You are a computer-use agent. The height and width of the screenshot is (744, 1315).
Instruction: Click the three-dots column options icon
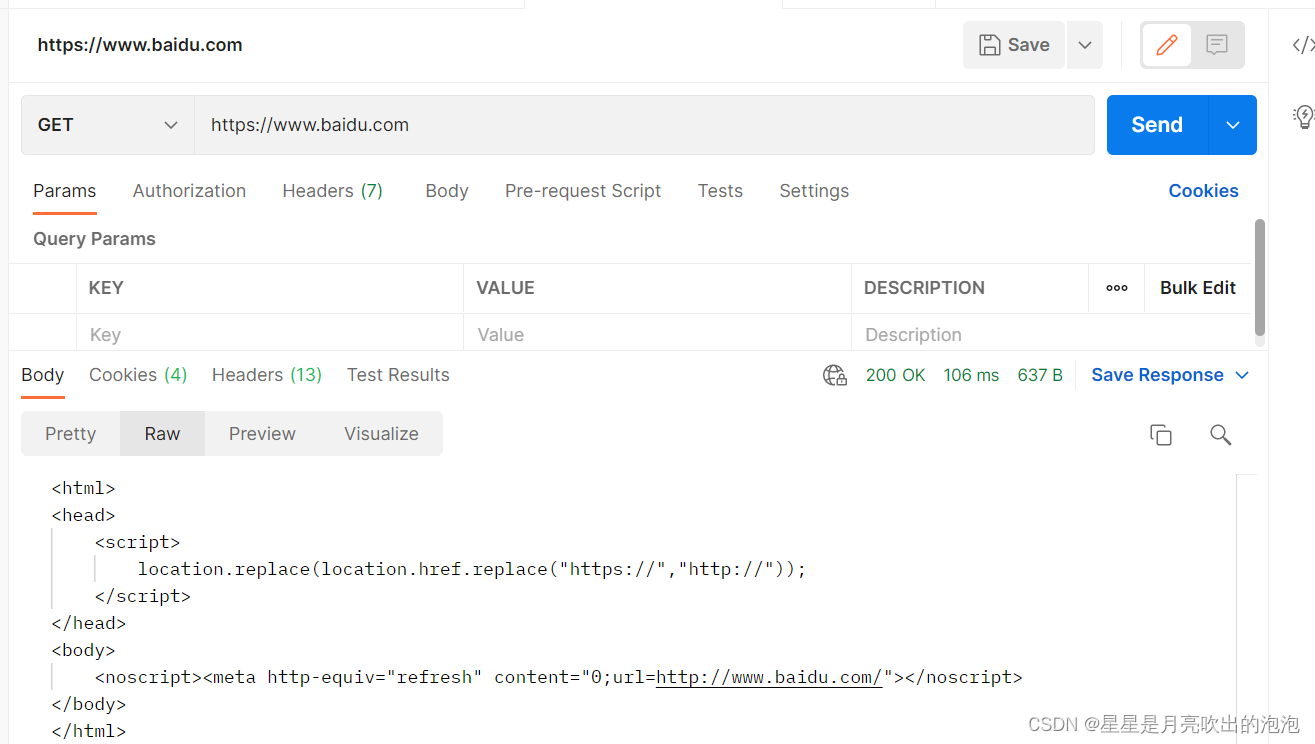click(1117, 288)
